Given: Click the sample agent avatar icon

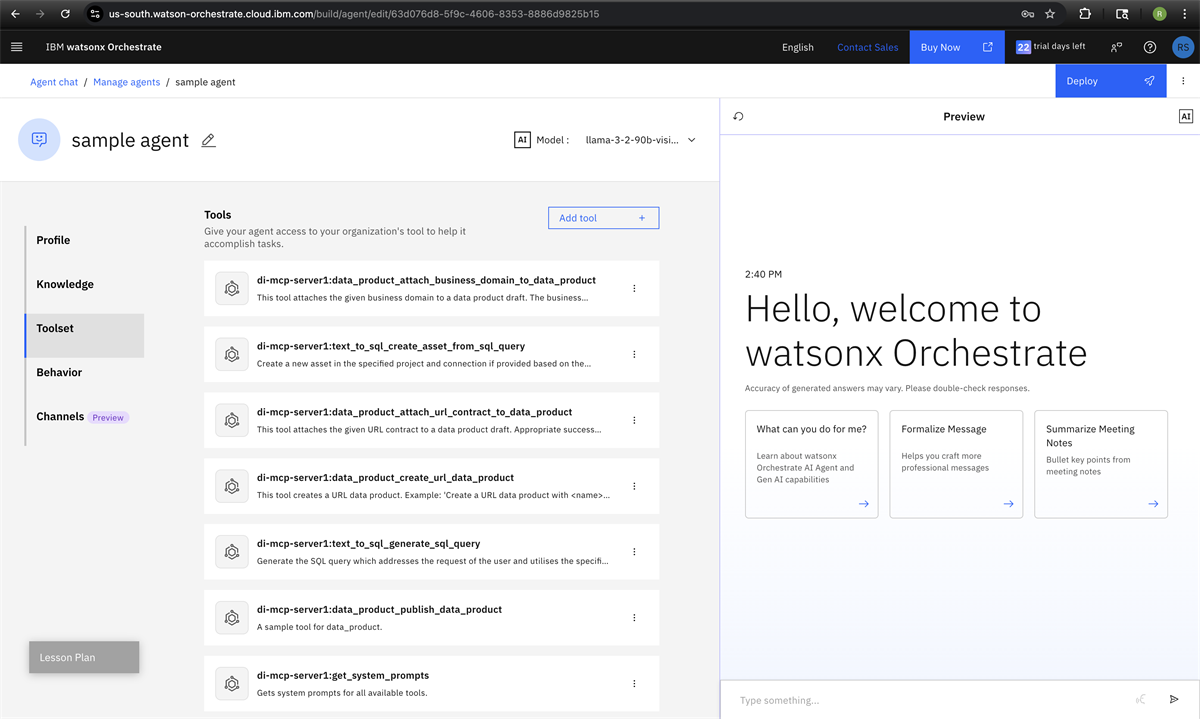Looking at the screenshot, I should click(39, 140).
